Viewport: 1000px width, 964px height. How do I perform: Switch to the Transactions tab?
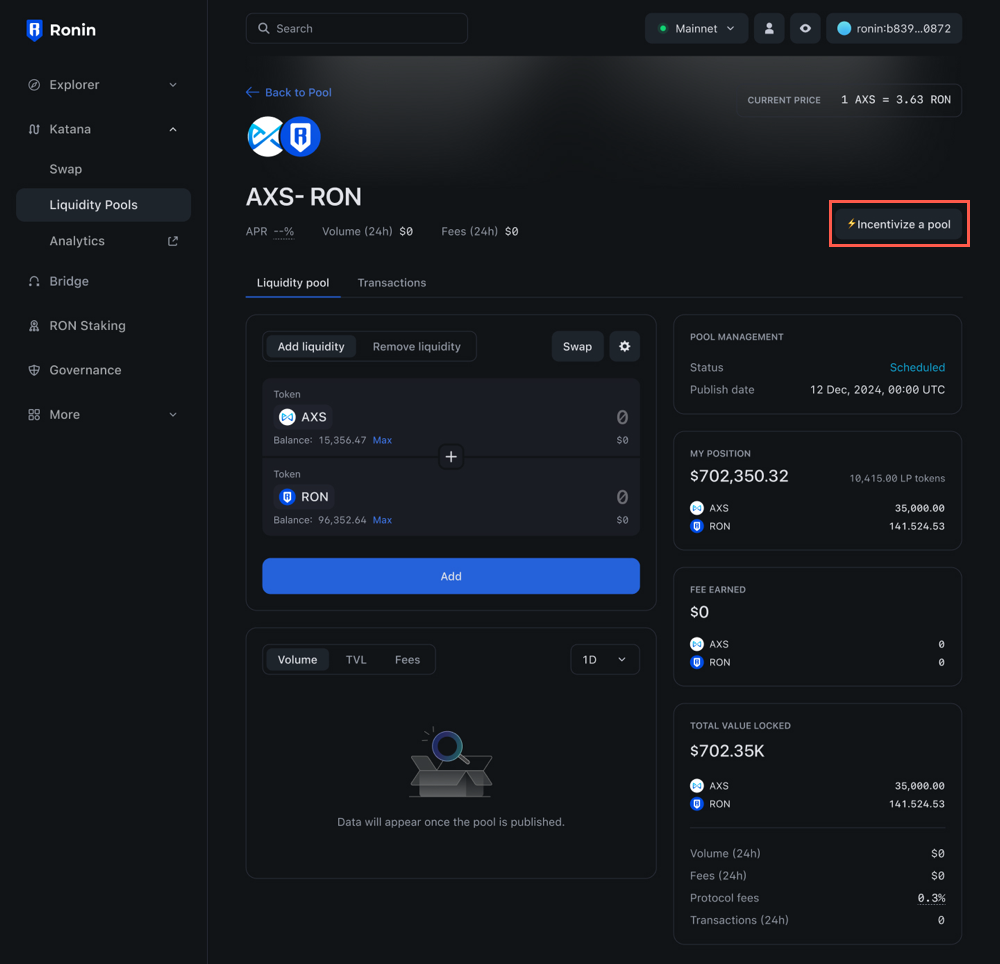[391, 283]
